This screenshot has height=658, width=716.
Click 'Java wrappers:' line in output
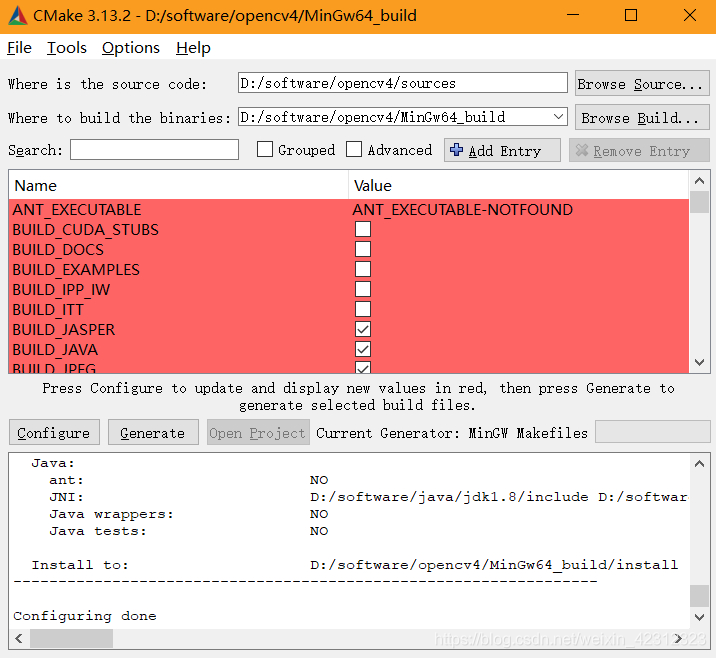[x=111, y=514]
